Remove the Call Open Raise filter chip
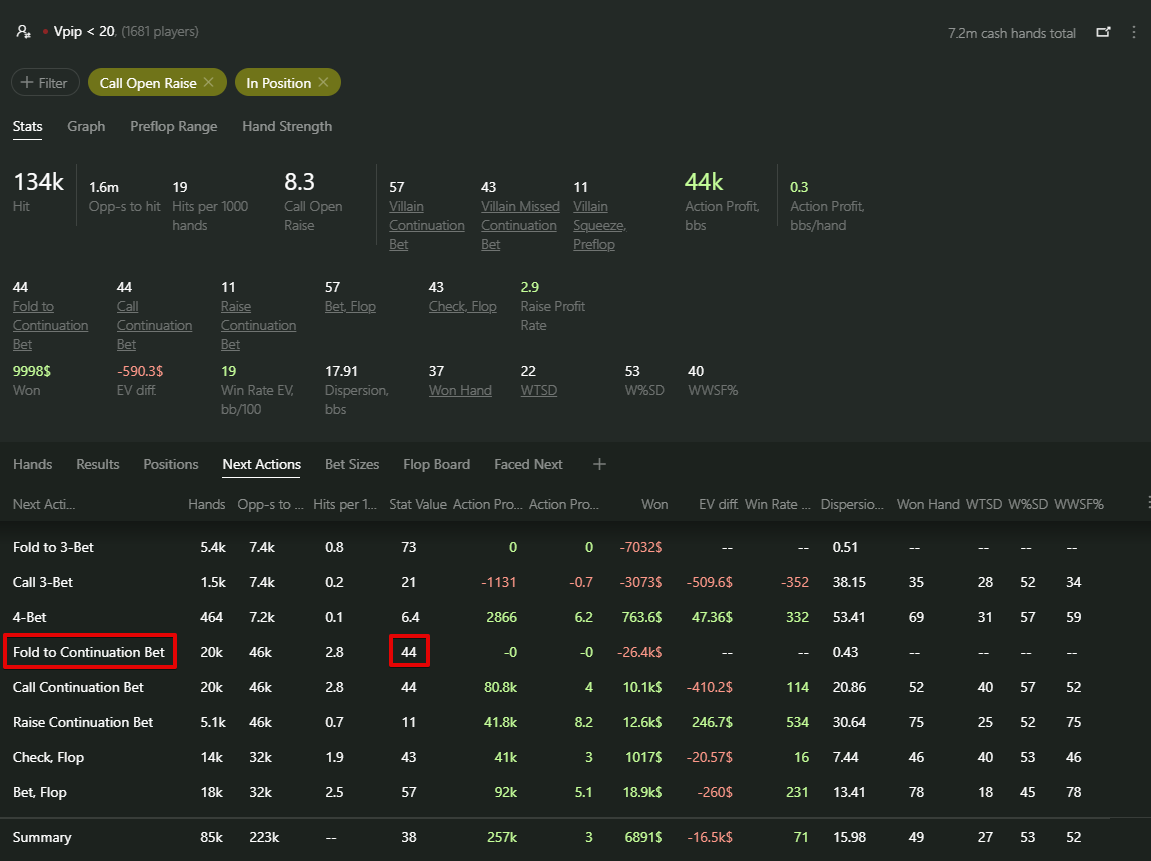The image size is (1151, 861). click(208, 83)
